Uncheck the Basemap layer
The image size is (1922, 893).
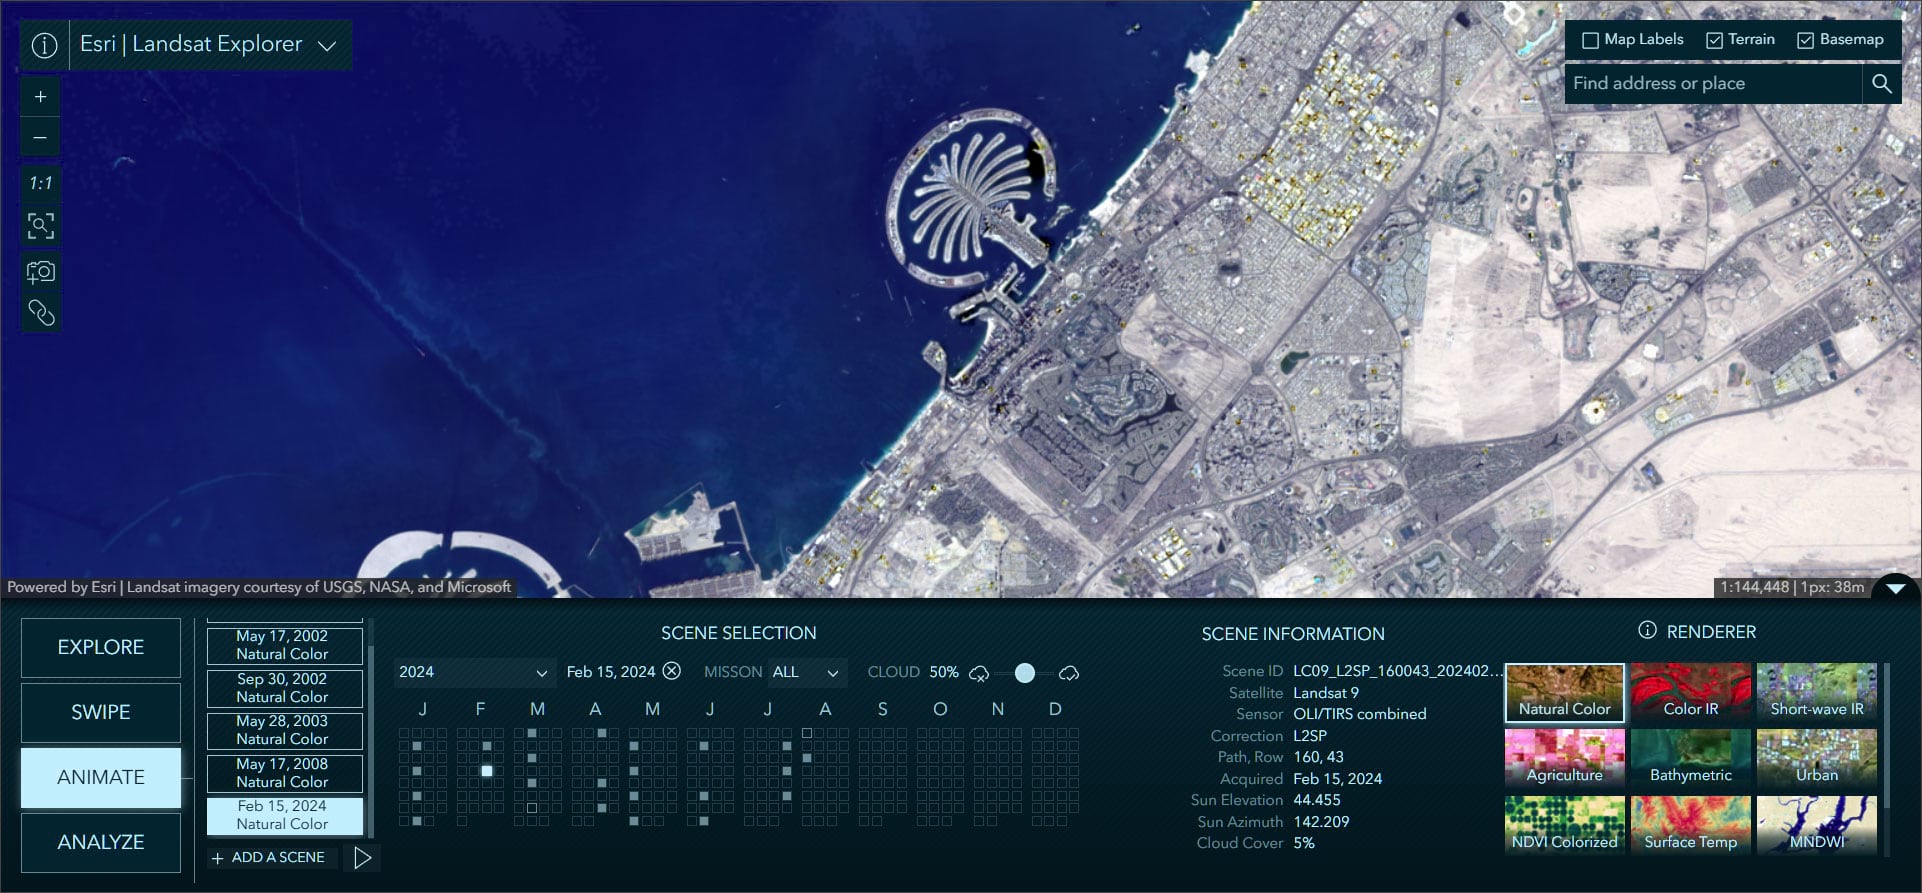coord(1805,41)
